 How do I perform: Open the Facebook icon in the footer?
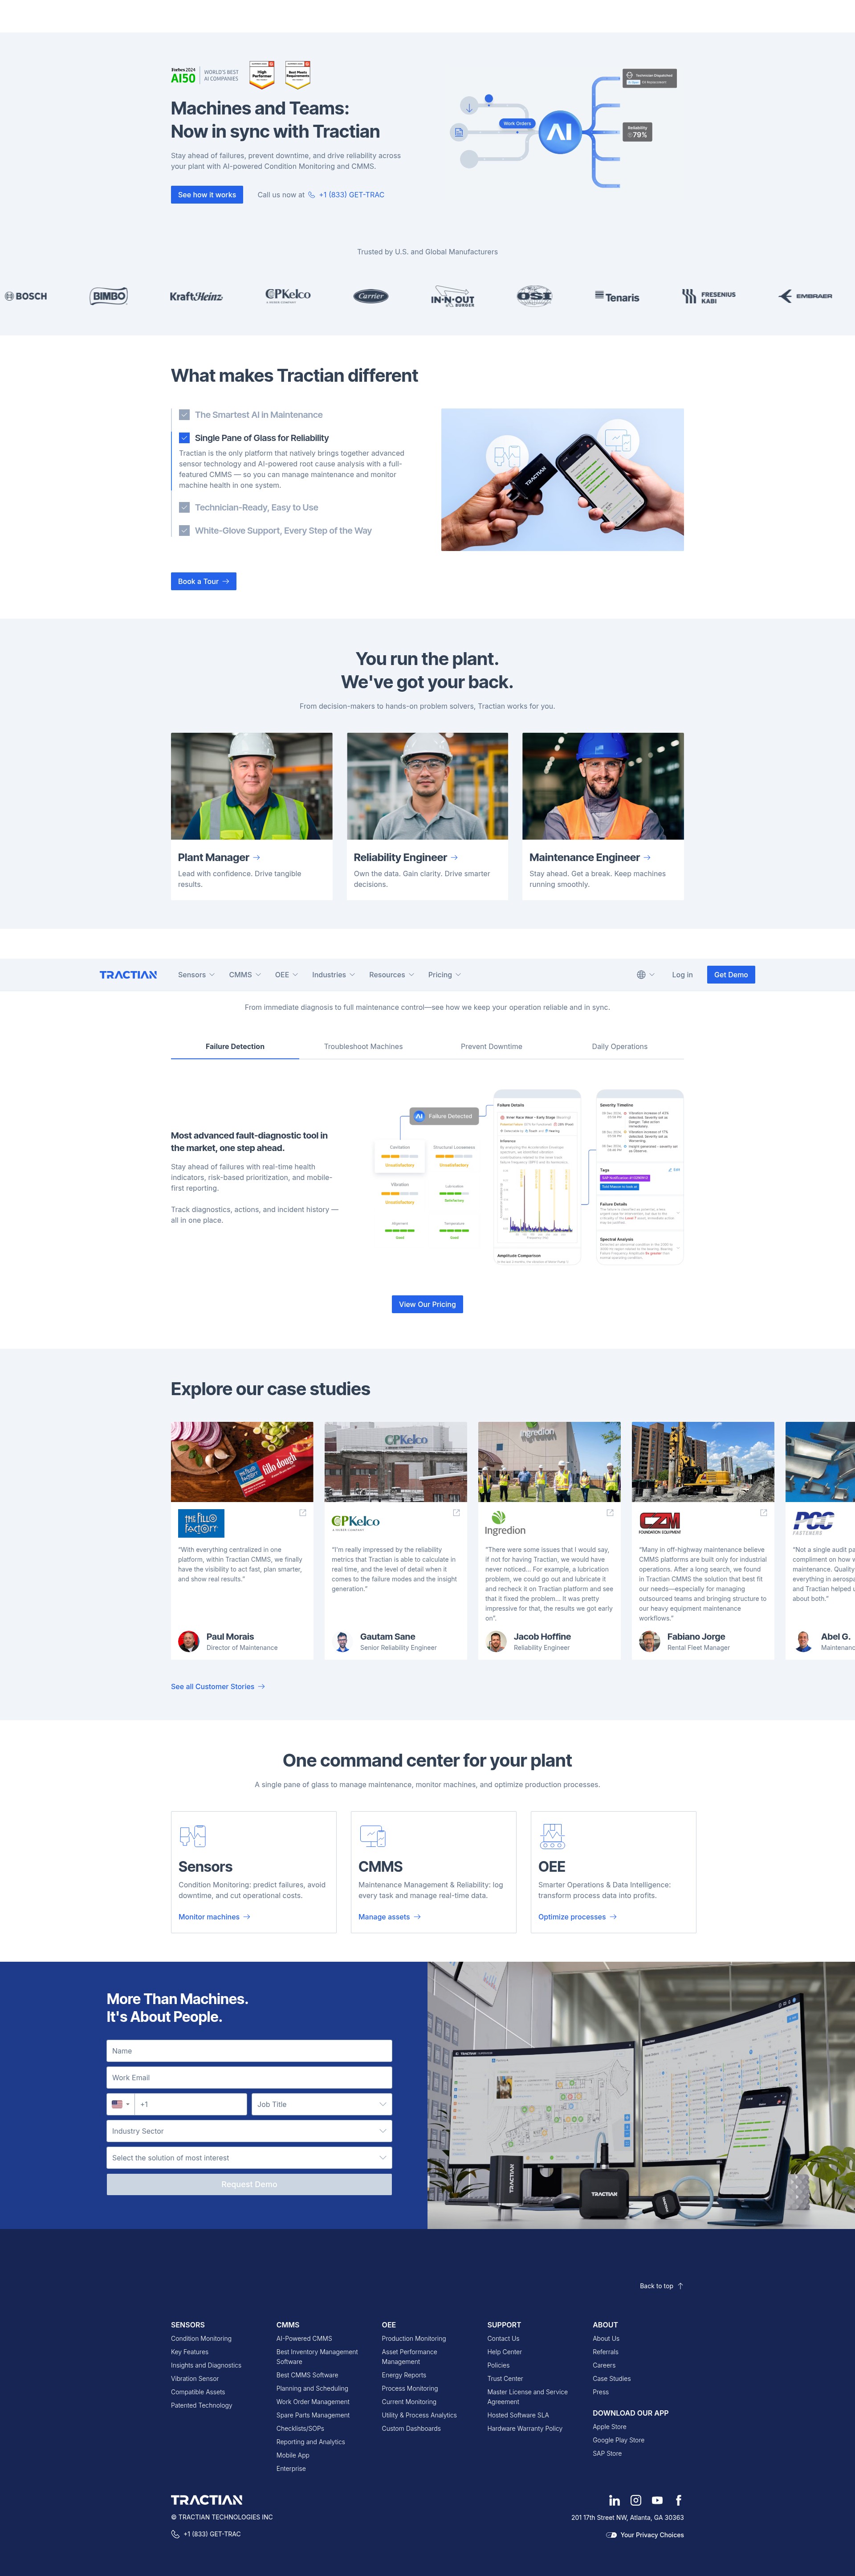click(678, 2500)
